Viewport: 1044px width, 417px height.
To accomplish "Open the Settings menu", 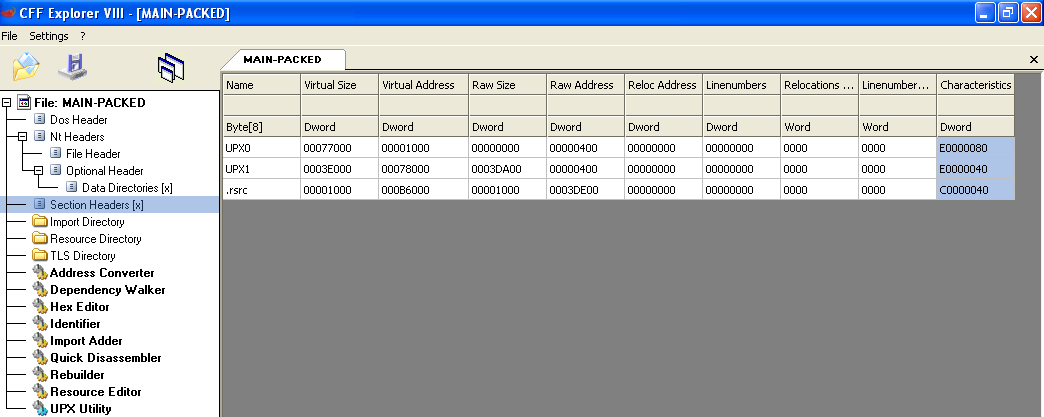I will click(x=49, y=36).
